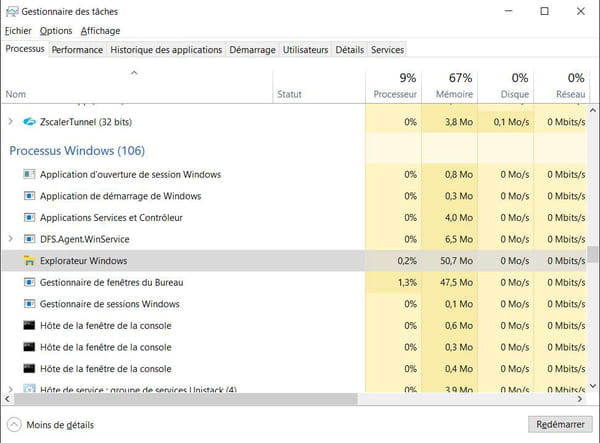Select Gestionnaire de sessions Windows row
The width and height of the screenshot is (600, 443).
tap(294, 304)
